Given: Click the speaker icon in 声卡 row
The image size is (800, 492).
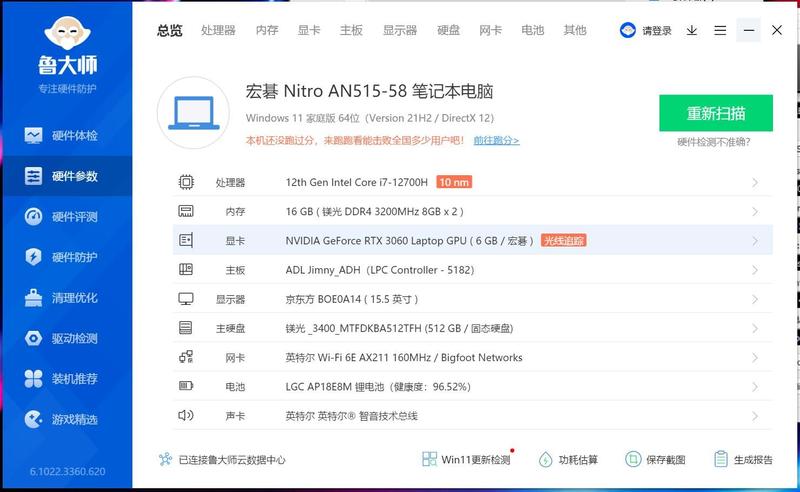Looking at the screenshot, I should [x=186, y=415].
